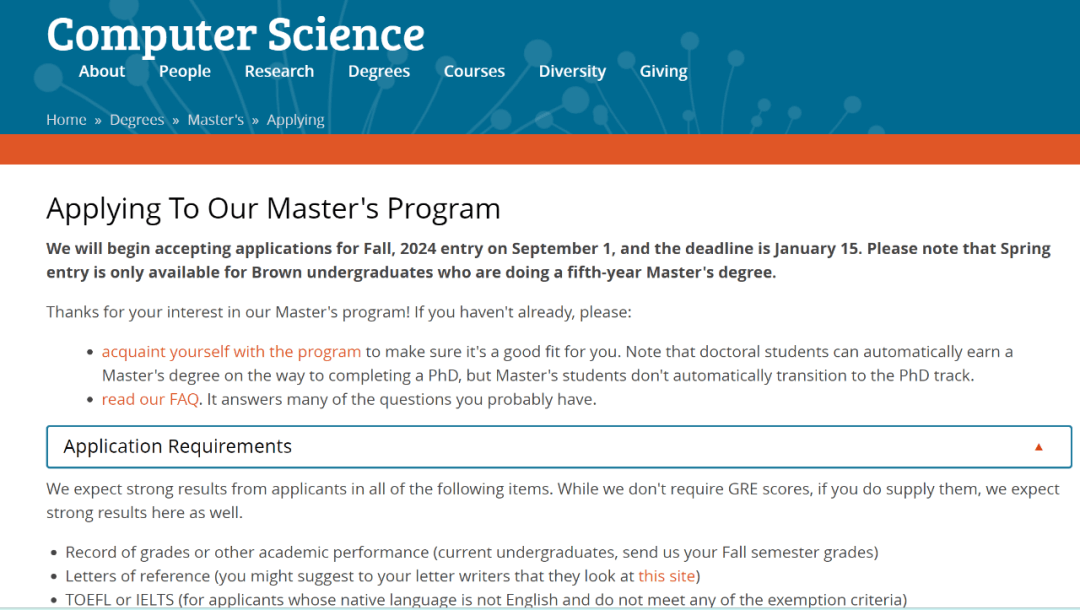The height and width of the screenshot is (610, 1080).
Task: Open 'acquaint yourself with the program' link
Action: pyautogui.click(x=231, y=352)
